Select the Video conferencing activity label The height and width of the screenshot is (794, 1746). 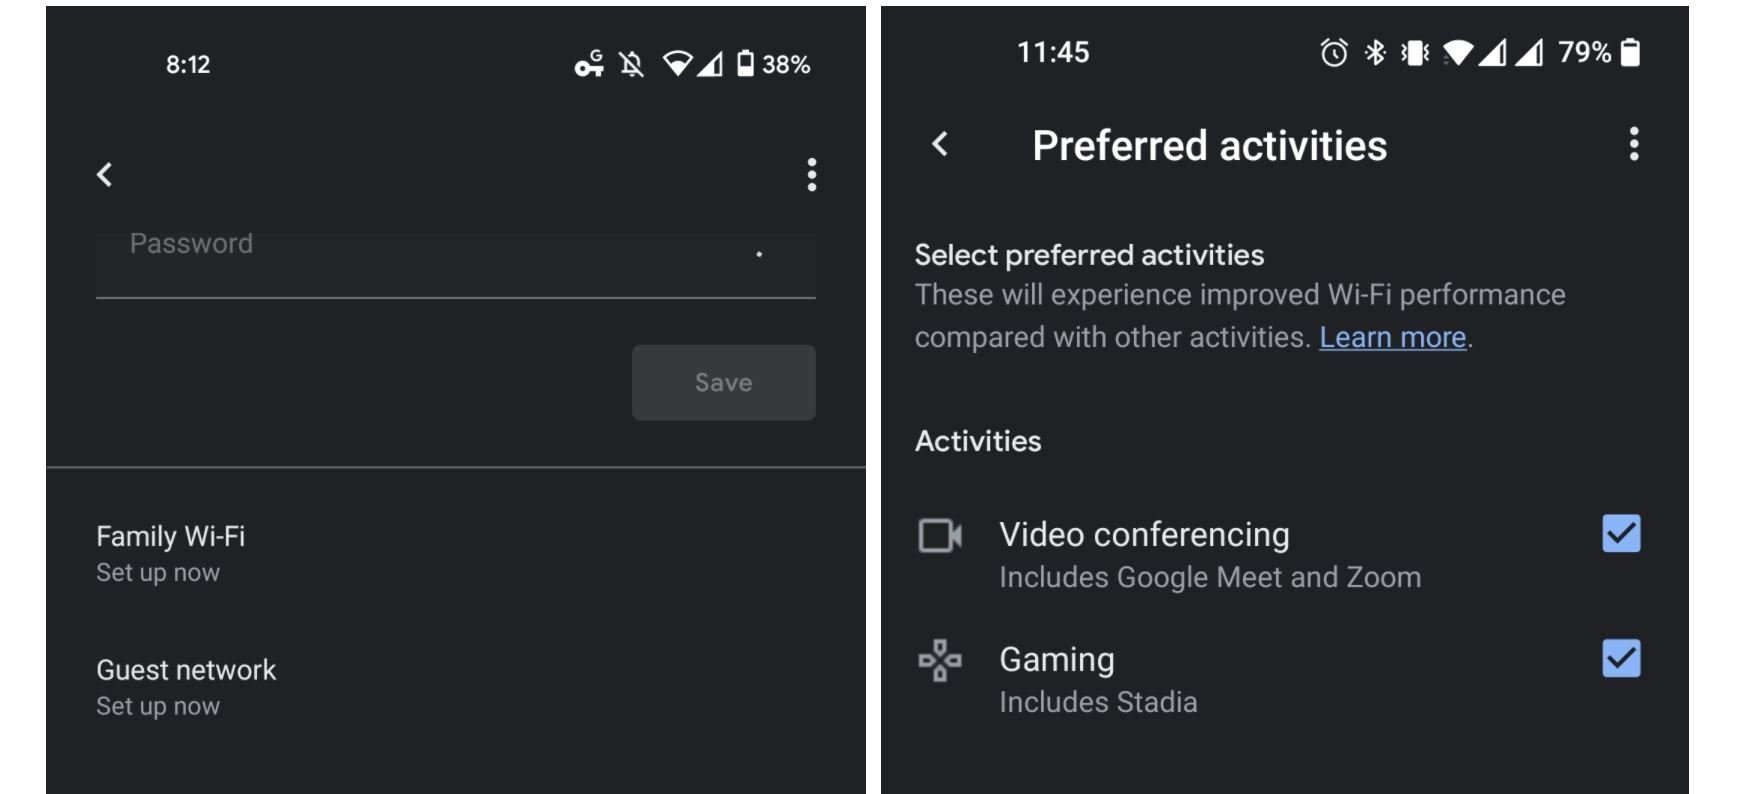(x=1144, y=535)
